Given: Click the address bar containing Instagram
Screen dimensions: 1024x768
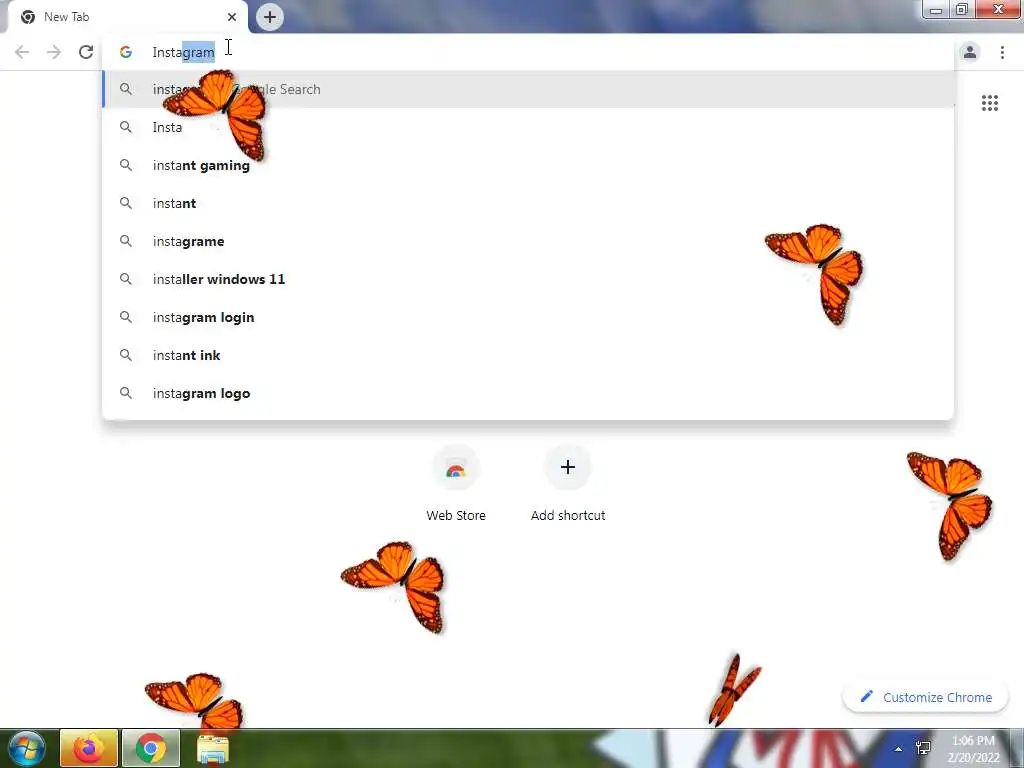Looking at the screenshot, I should [528, 52].
